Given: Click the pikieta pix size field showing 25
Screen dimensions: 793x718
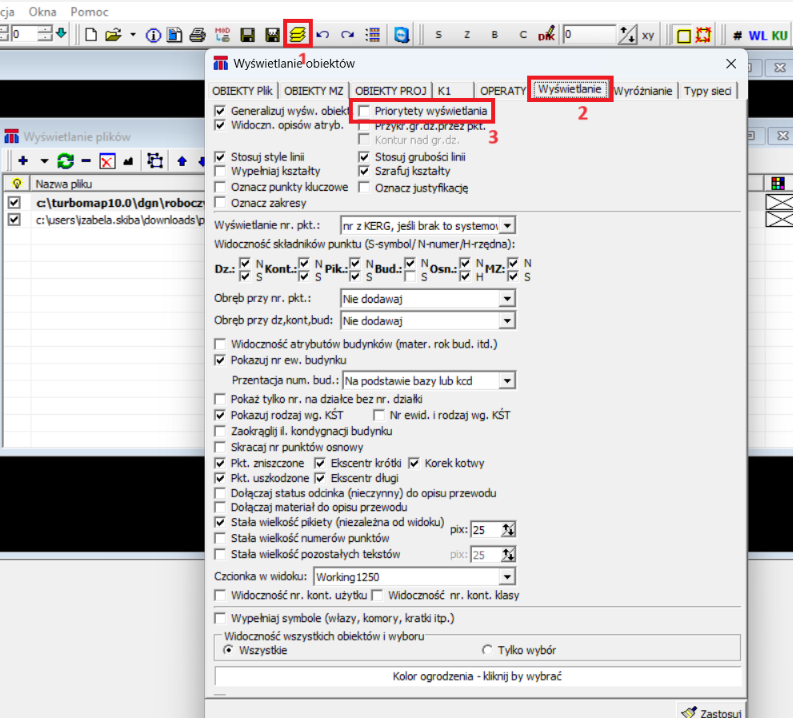Looking at the screenshot, I should (x=485, y=529).
